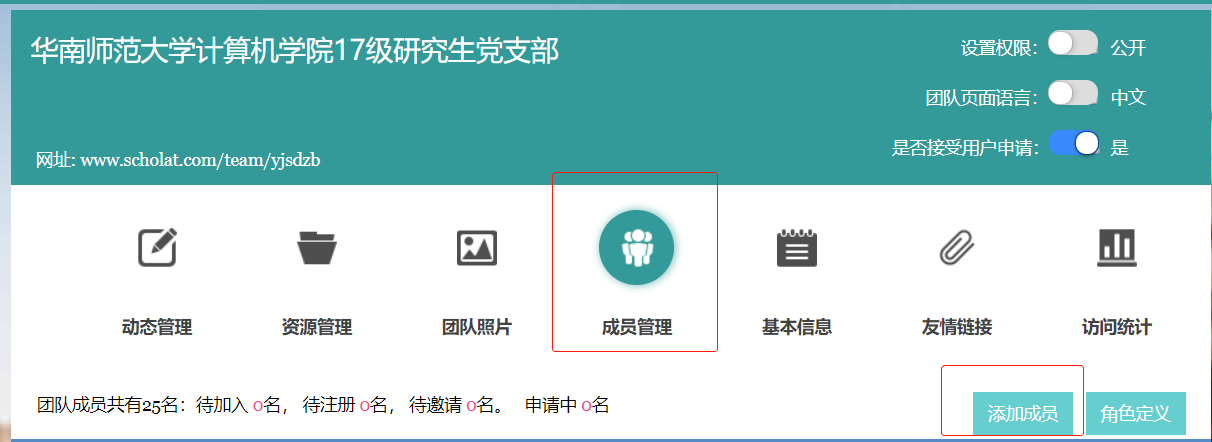Click the 待加入 pending count number
Image resolution: width=1212 pixels, height=442 pixels.
point(258,406)
